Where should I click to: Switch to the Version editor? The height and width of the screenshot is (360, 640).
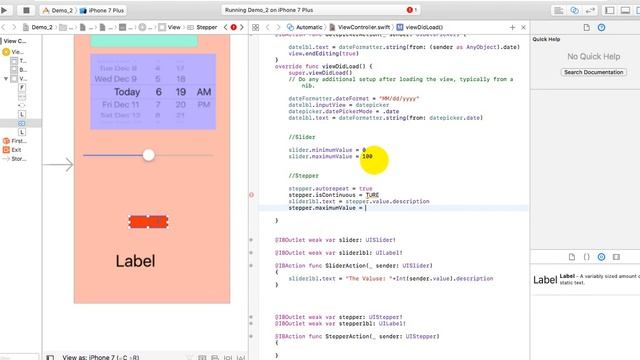[590, 11]
